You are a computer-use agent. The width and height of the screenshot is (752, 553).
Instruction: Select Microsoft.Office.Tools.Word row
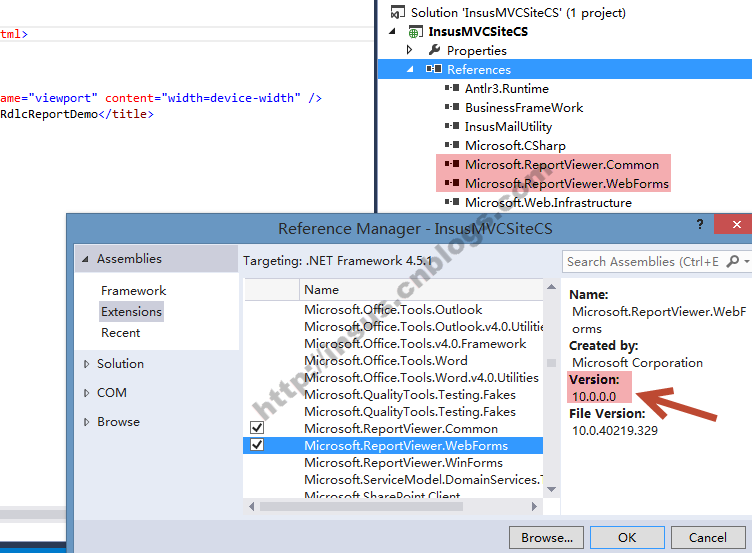click(x=393, y=361)
